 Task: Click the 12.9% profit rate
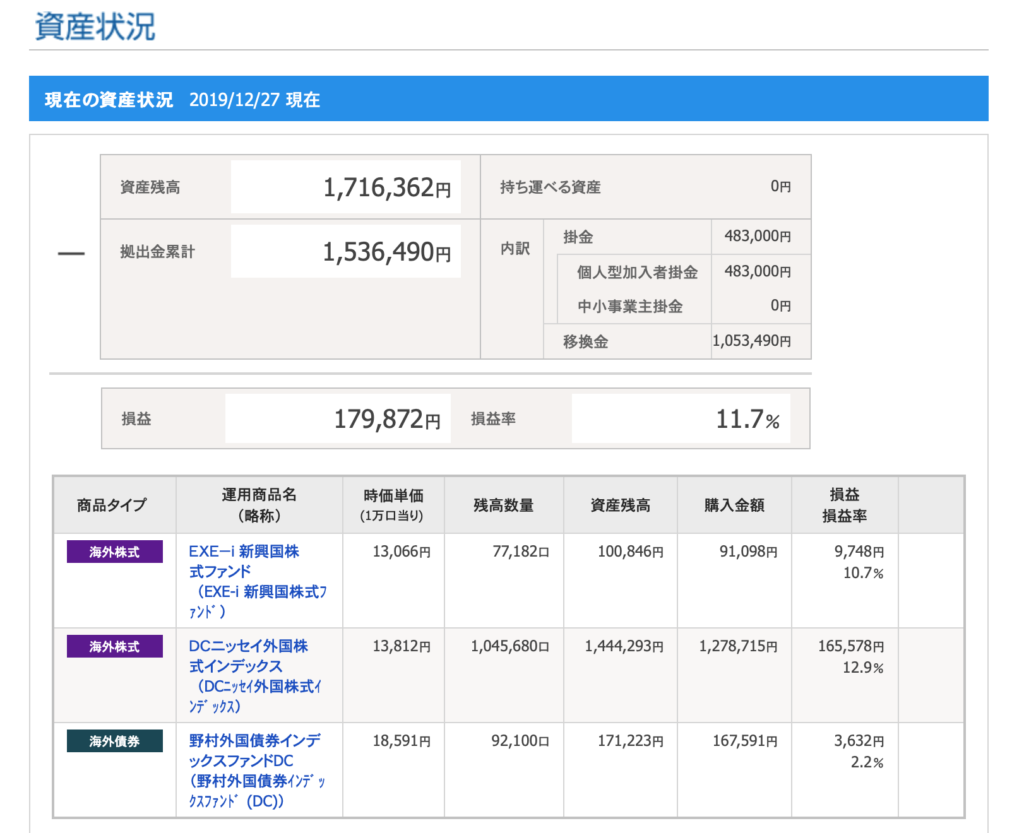(x=863, y=668)
